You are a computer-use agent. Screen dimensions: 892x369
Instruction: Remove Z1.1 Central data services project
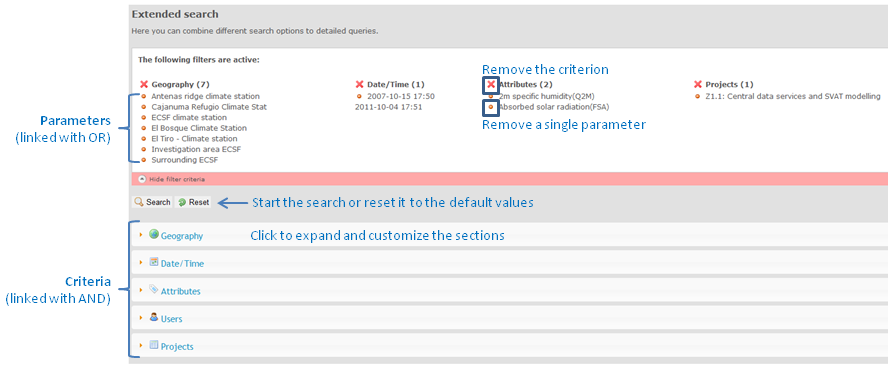click(698, 96)
